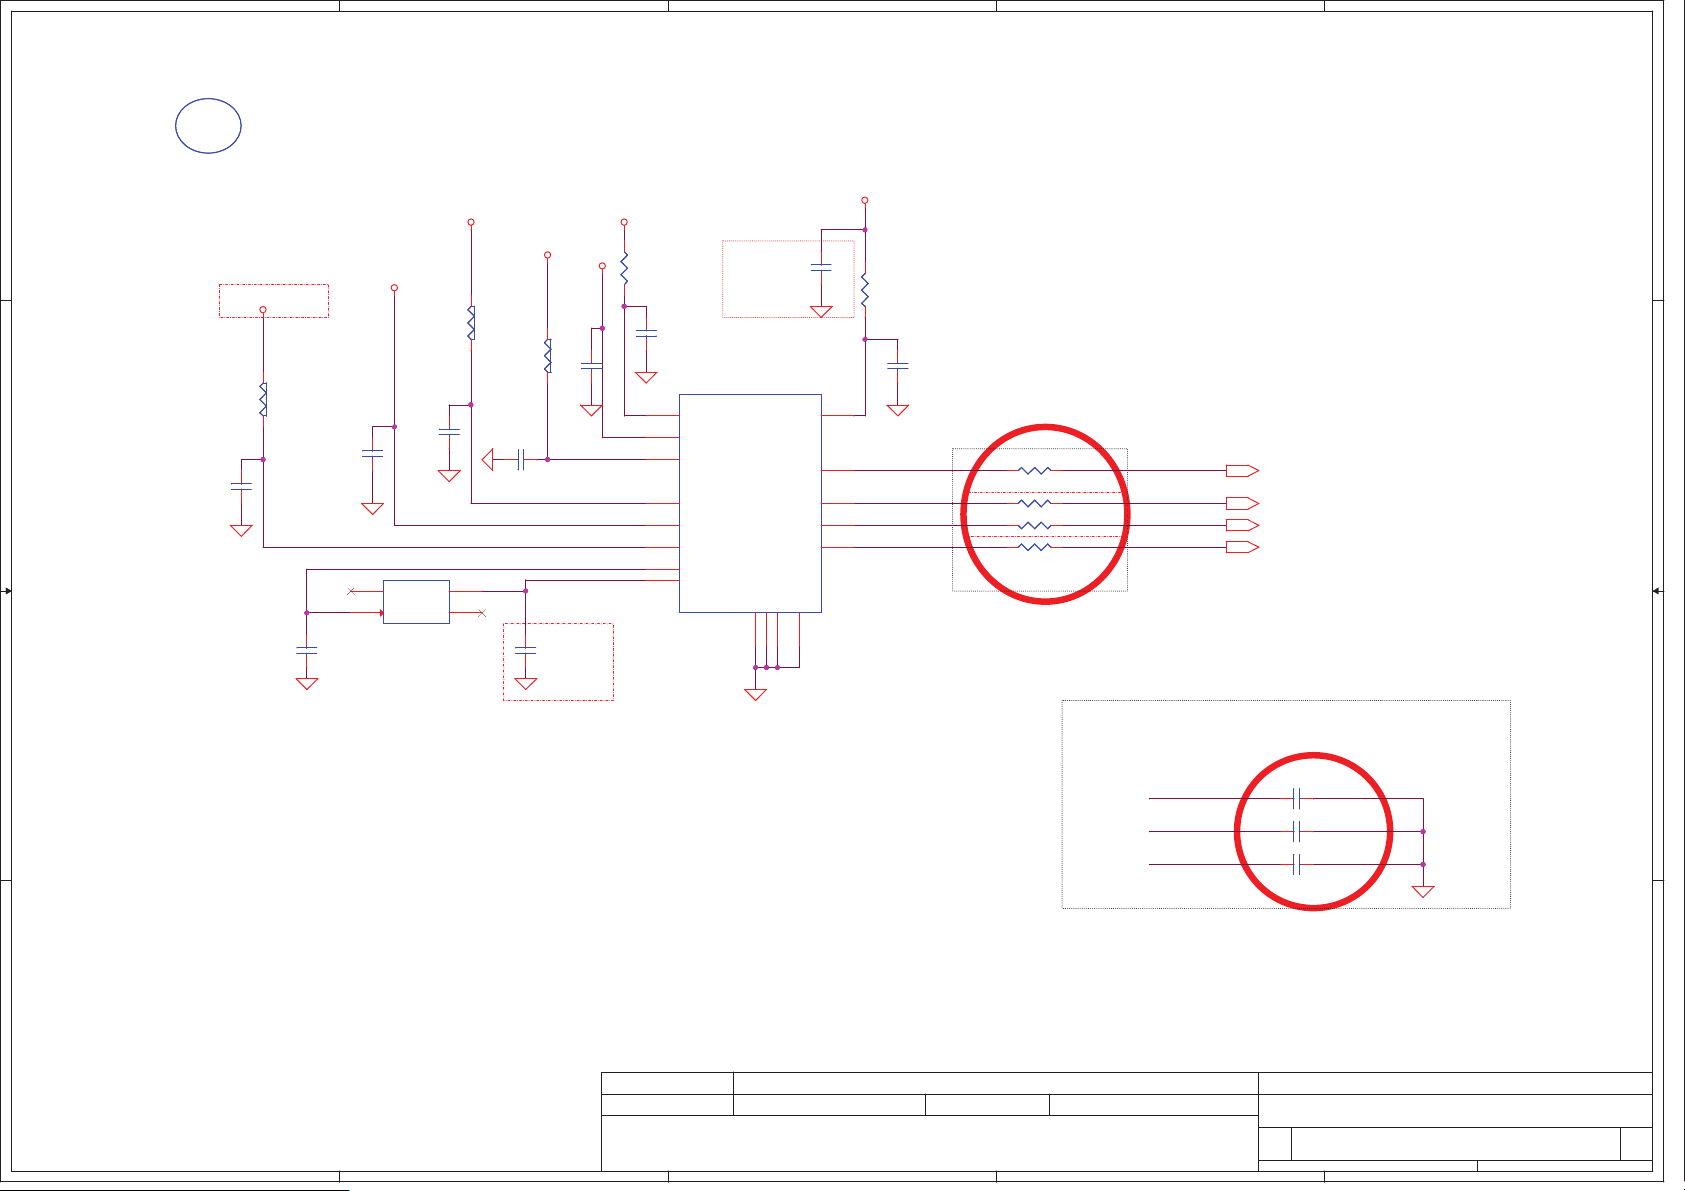Image resolution: width=1685 pixels, height=1191 pixels.
Task: Select the leftmost blue resistor below the dashed box
Action: (x=263, y=399)
